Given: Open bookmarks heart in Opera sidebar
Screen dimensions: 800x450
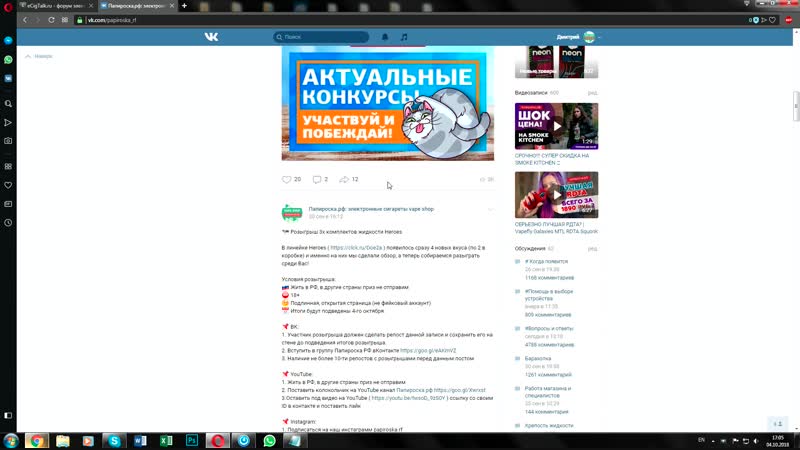Looking at the screenshot, I should tap(8, 185).
